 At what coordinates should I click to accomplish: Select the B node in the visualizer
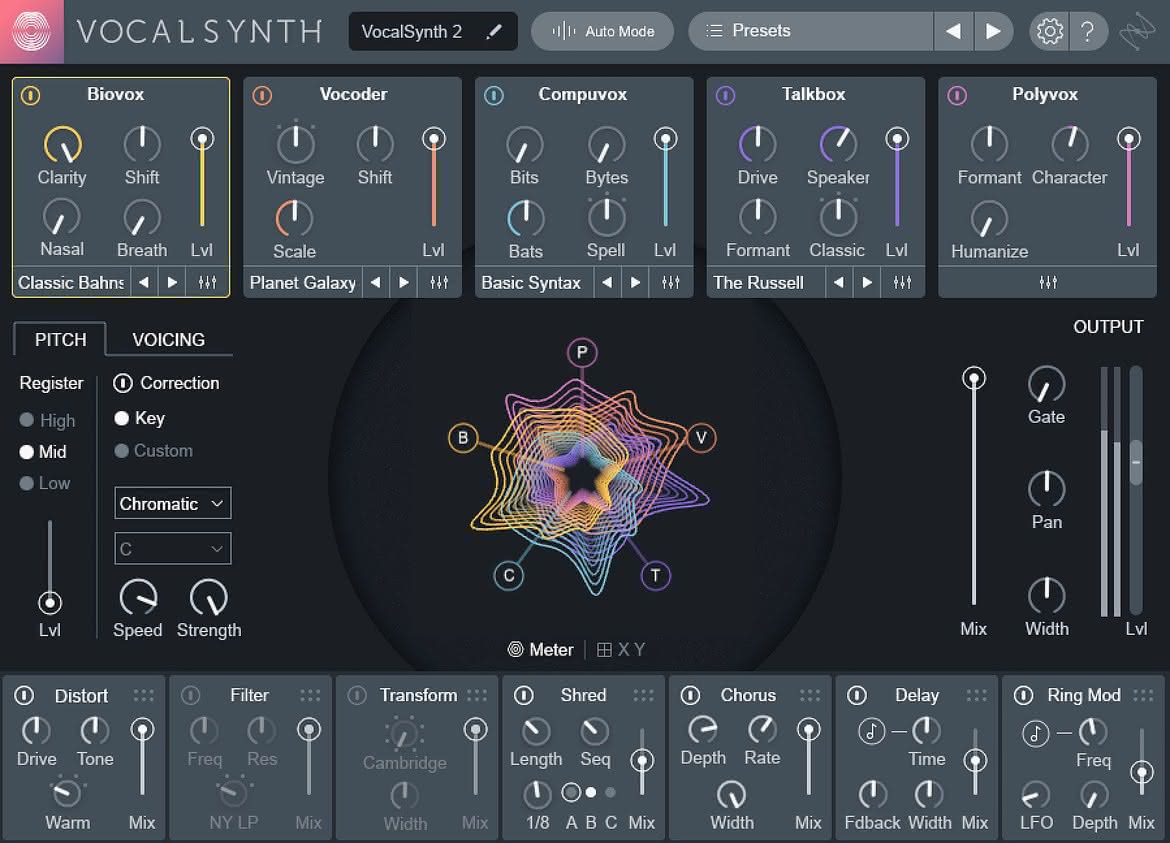[463, 437]
